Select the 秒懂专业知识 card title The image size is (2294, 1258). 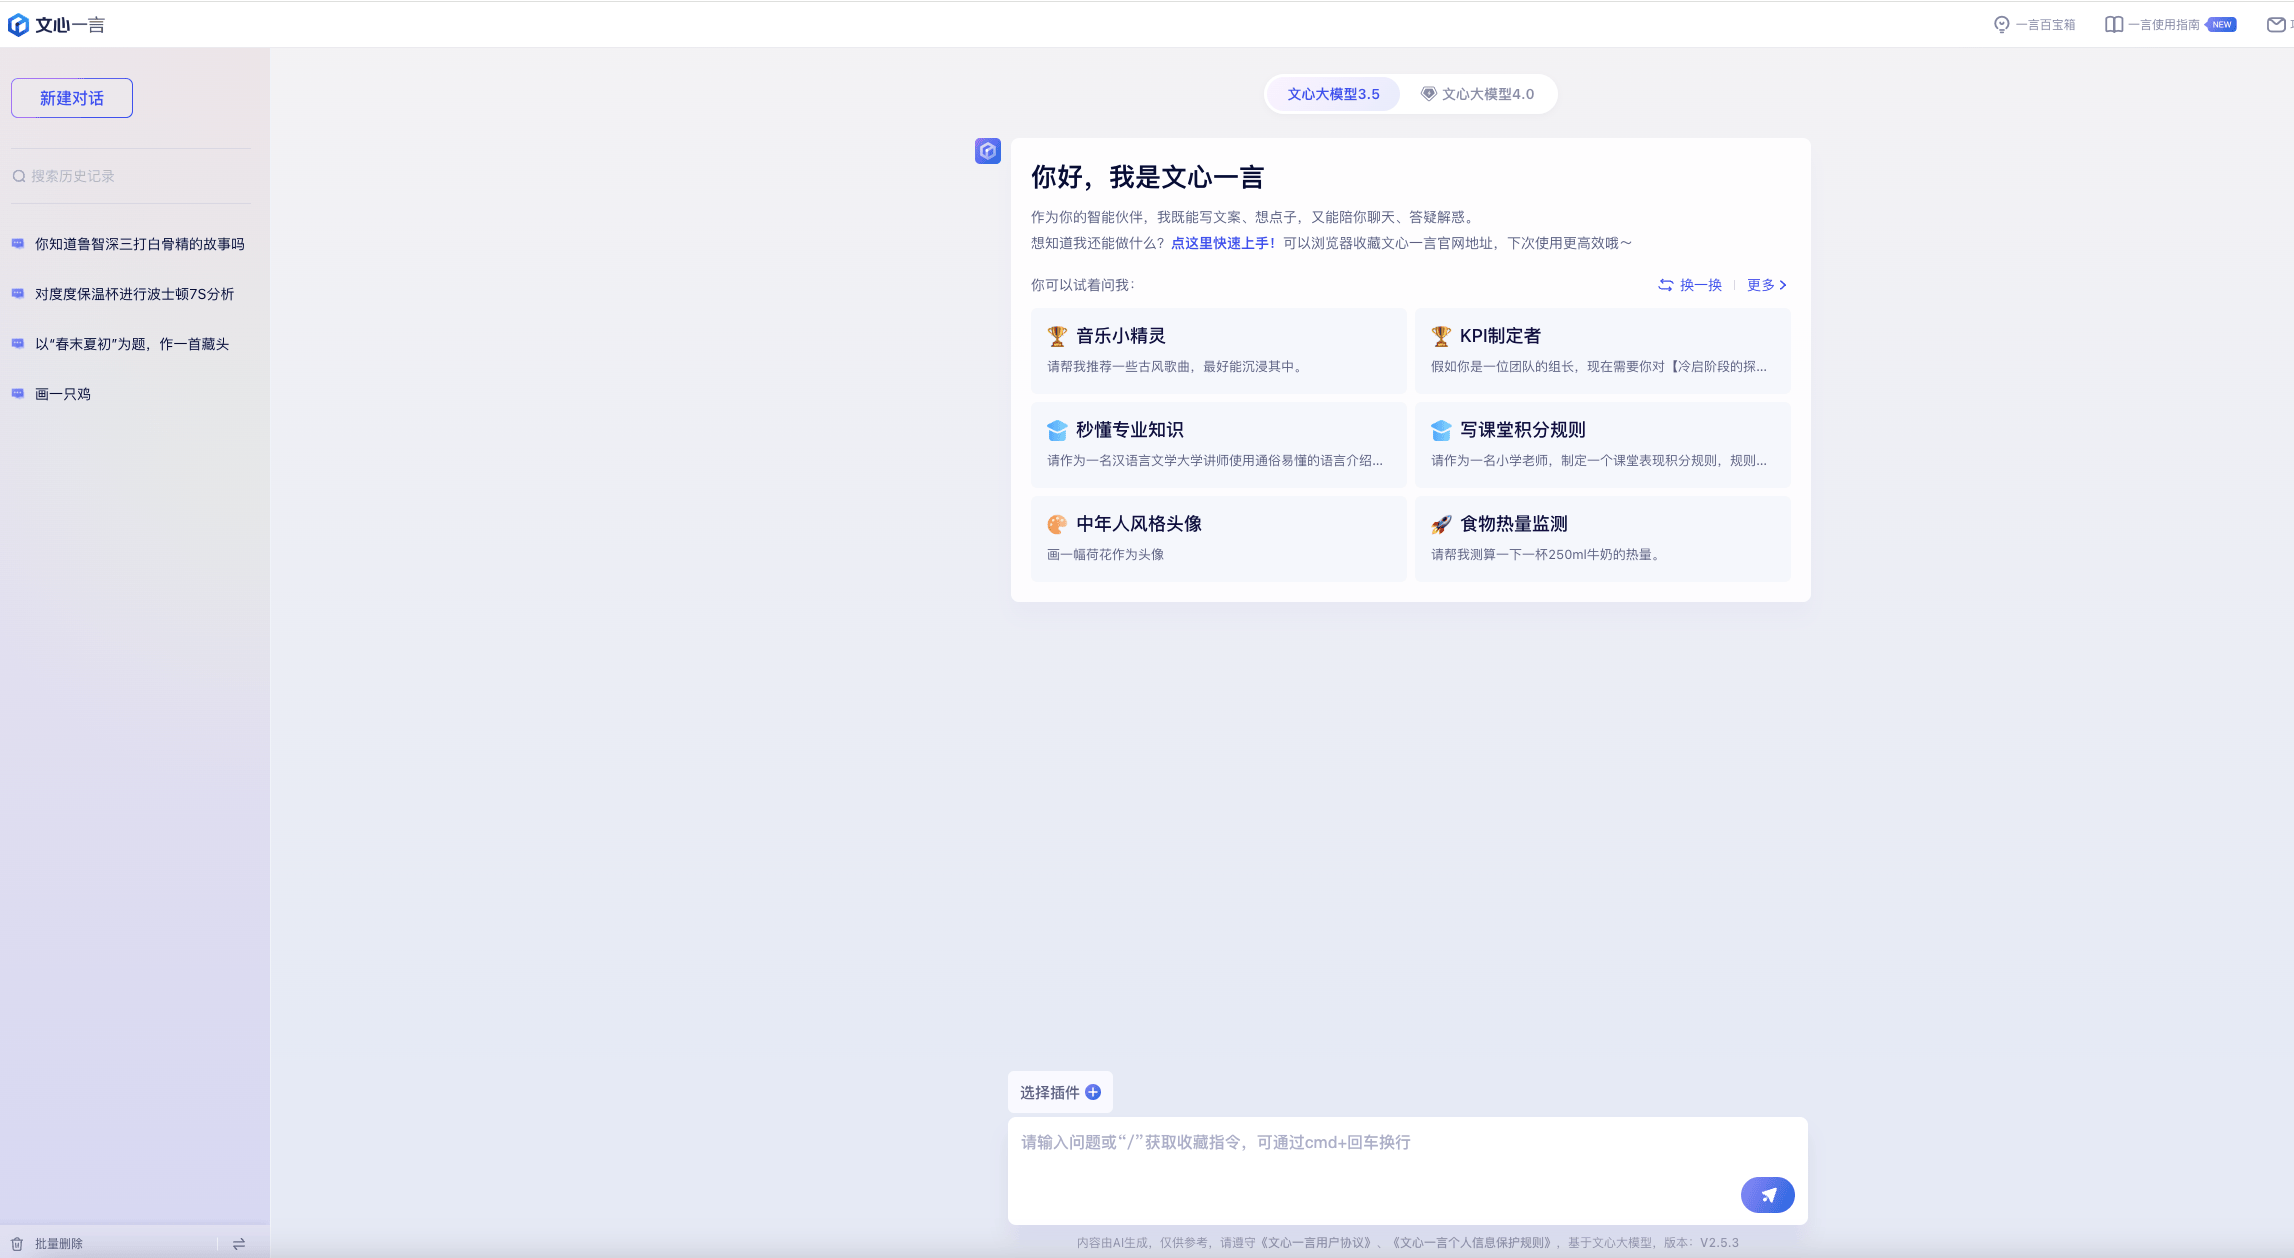tap(1130, 430)
